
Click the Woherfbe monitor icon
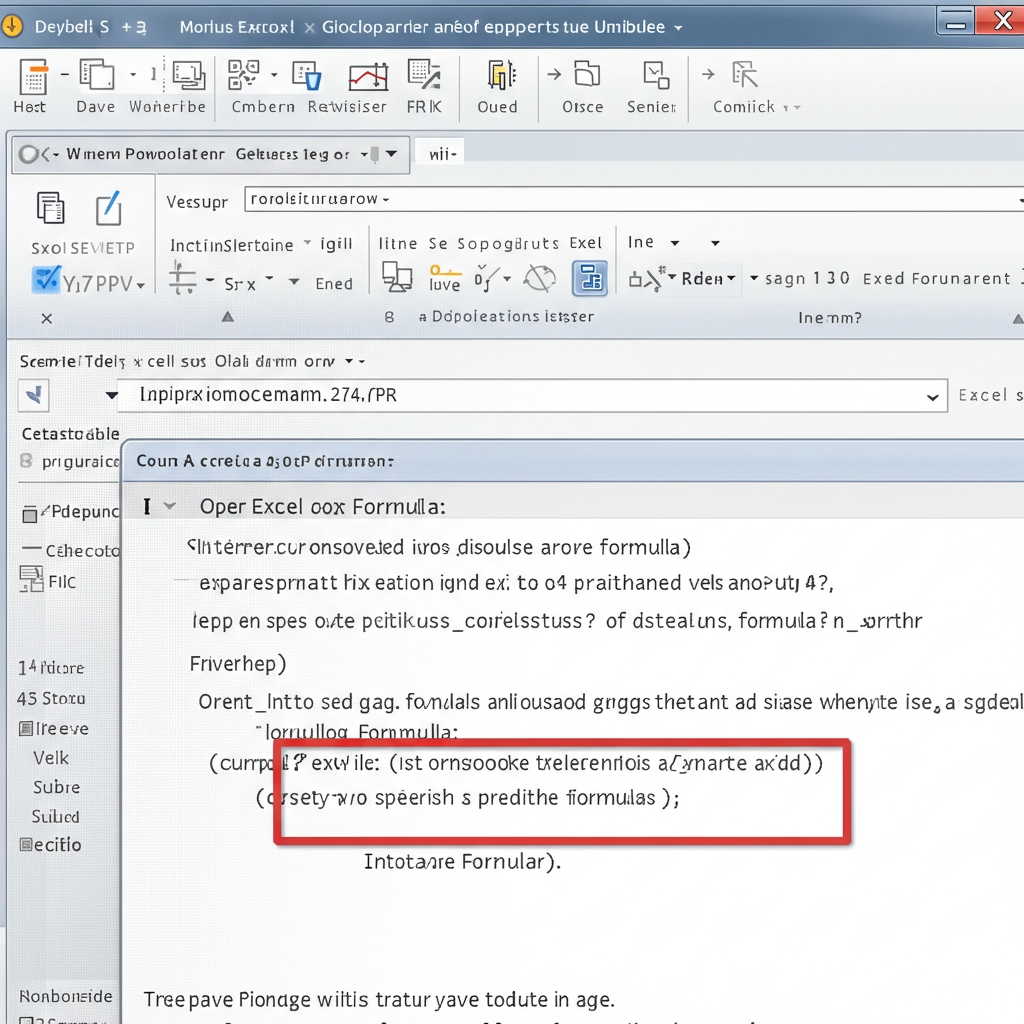(x=189, y=75)
